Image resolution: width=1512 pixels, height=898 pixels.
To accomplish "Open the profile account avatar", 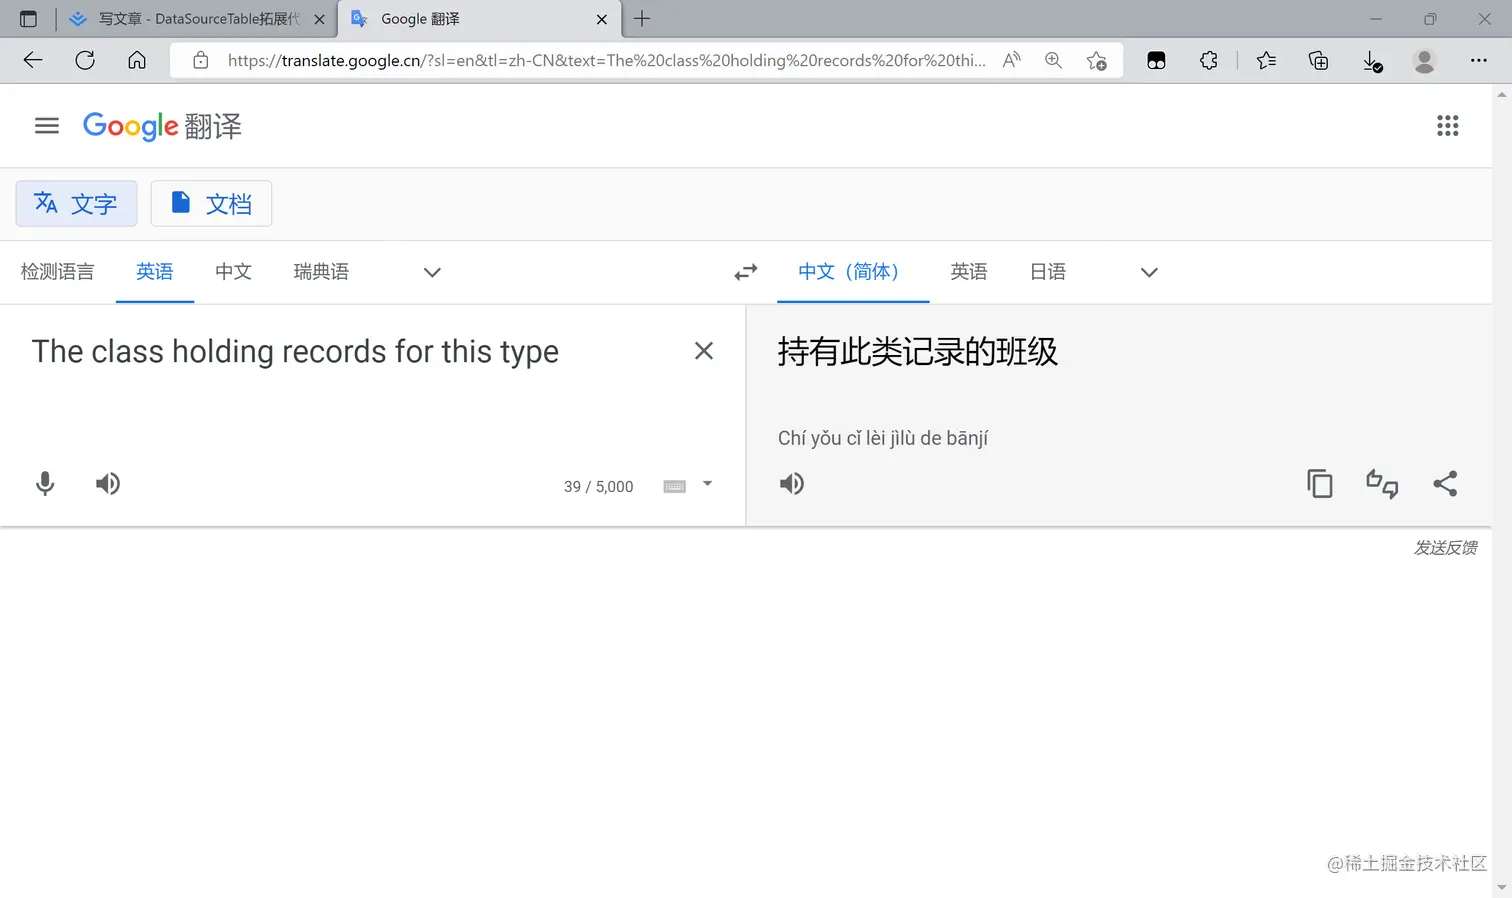I will (x=1424, y=60).
